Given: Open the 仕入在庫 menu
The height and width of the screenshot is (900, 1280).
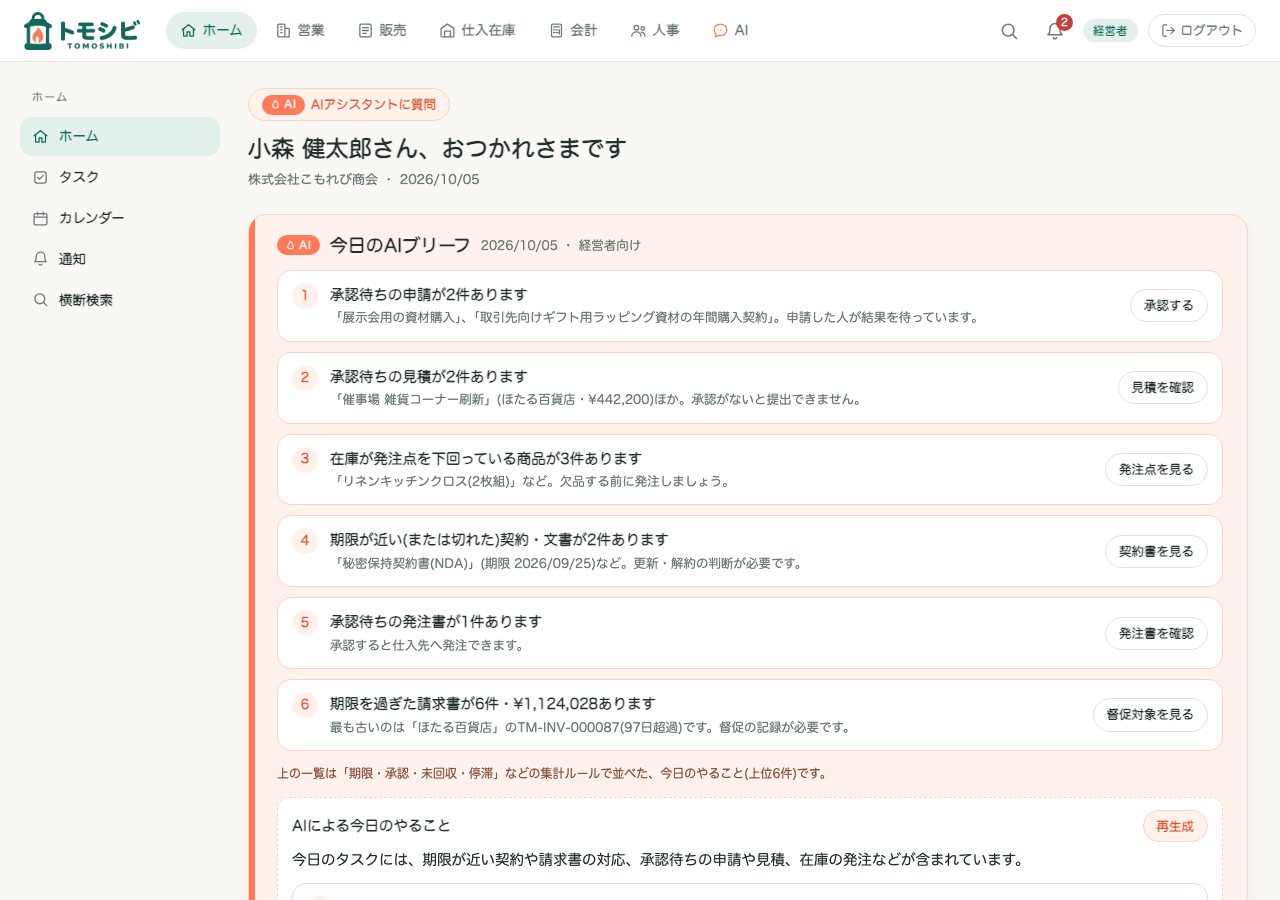Looking at the screenshot, I should coord(478,31).
